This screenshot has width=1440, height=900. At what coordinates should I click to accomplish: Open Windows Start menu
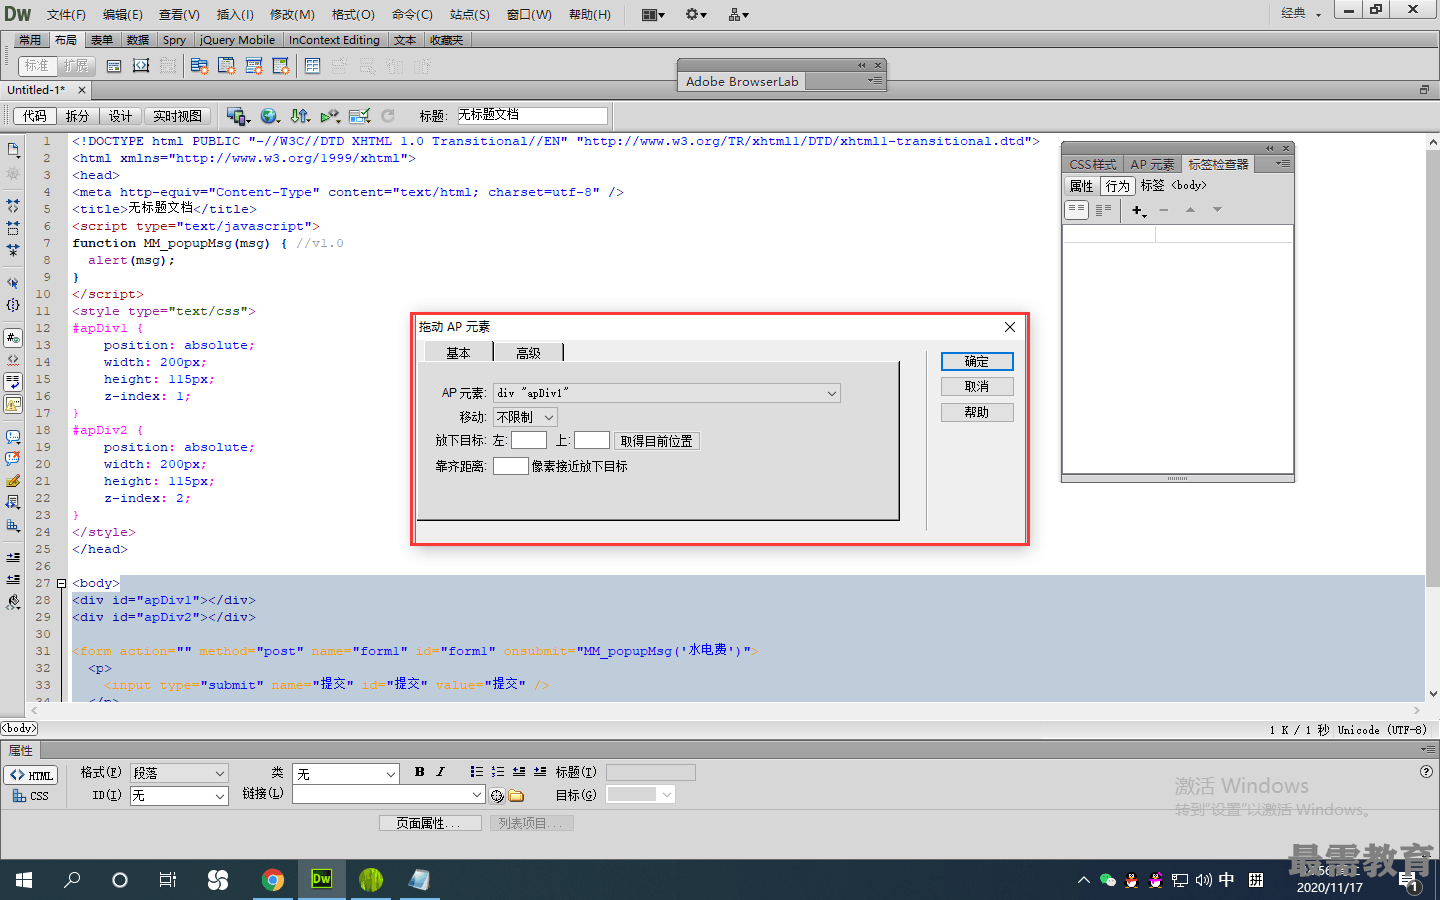point(24,879)
